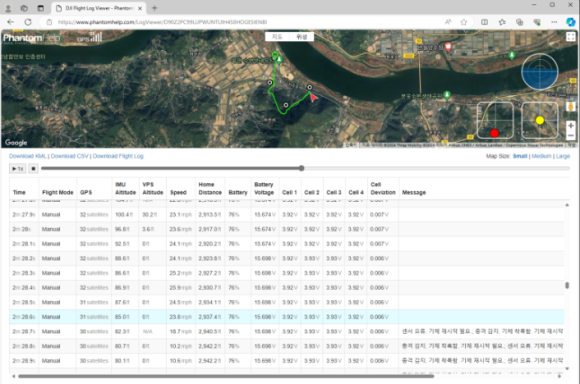Zoom out on the map
The width and height of the screenshot is (580, 384).
pos(571,136)
